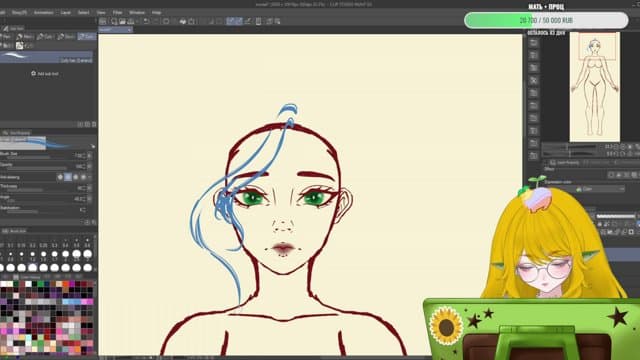The height and width of the screenshot is (360, 640).
Task: Select anti-aliasing None option
Action: 60,177
